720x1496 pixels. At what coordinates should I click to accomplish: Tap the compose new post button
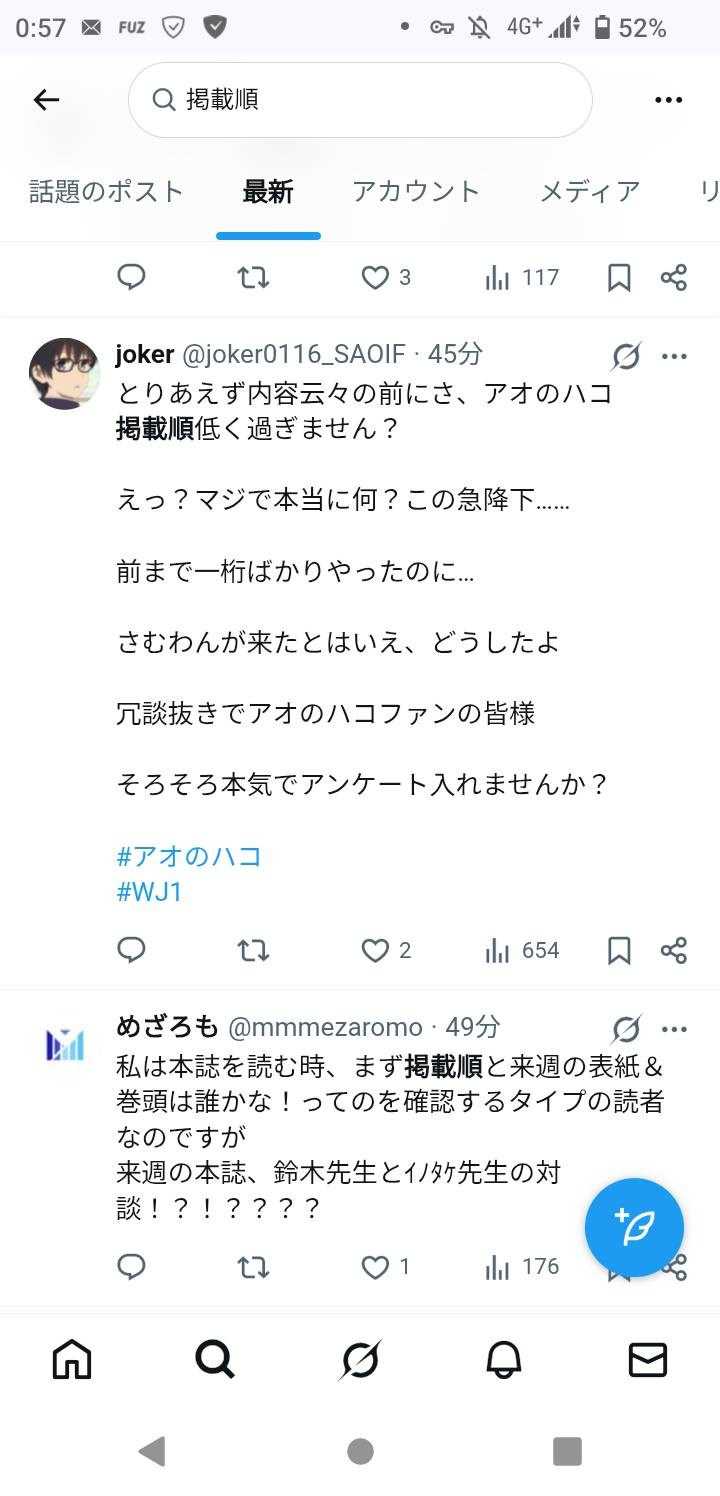pyautogui.click(x=634, y=1227)
